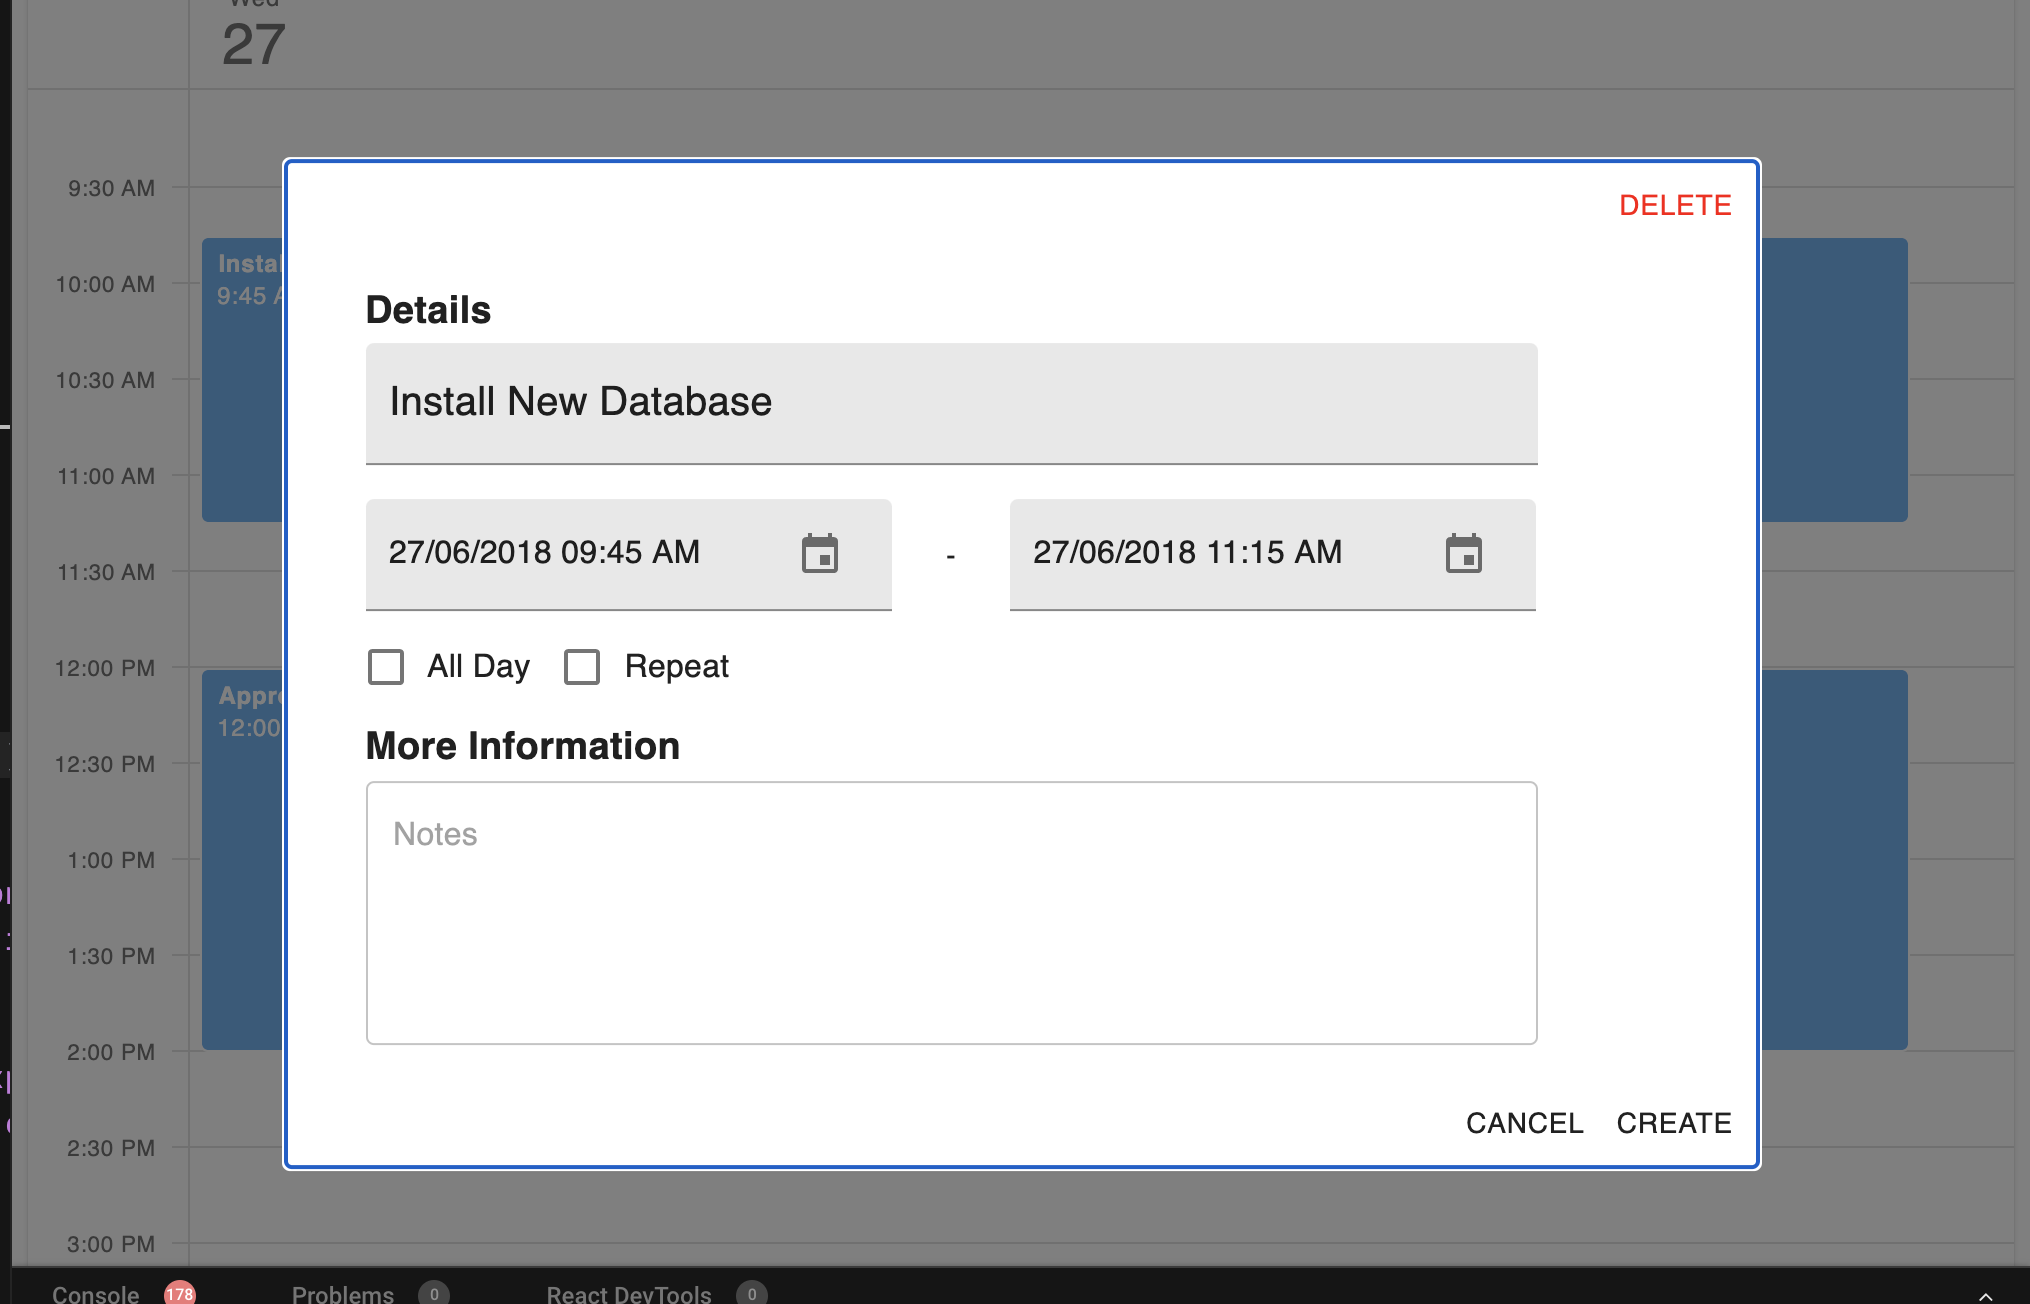This screenshot has width=2030, height=1304.
Task: Click the DELETE link
Action: [1675, 205]
